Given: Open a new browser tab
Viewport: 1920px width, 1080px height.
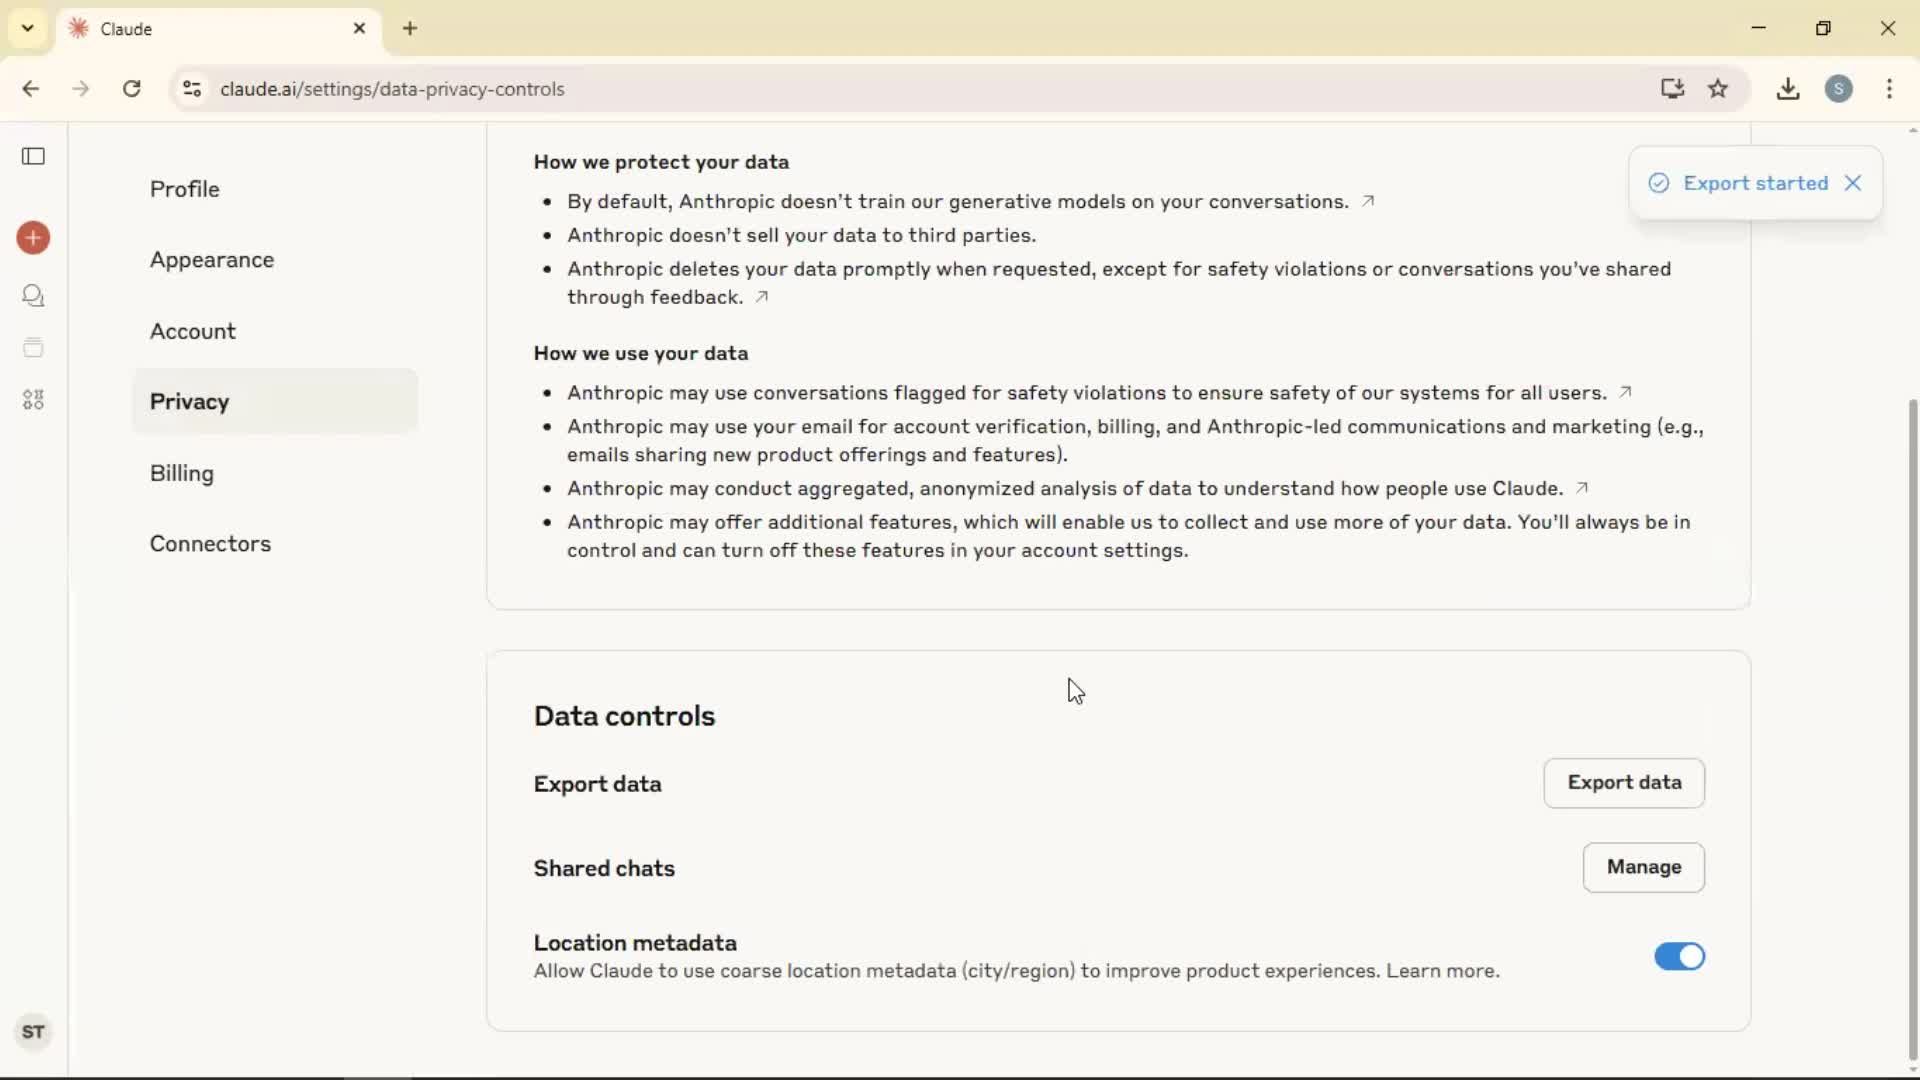Looking at the screenshot, I should (410, 28).
